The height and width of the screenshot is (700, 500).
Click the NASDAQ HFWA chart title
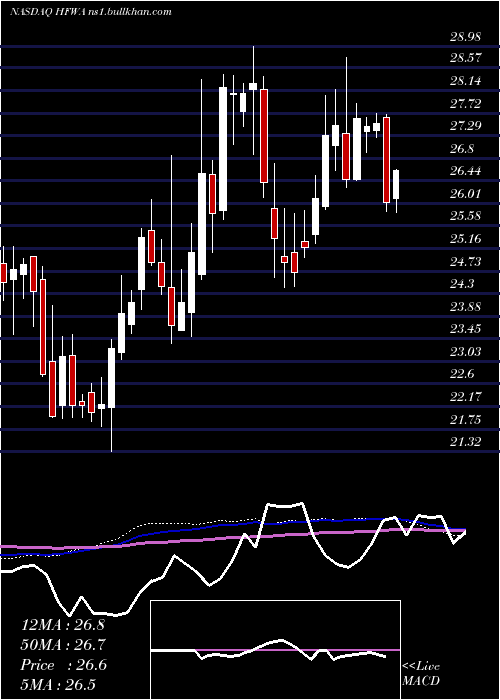[x=90, y=12]
